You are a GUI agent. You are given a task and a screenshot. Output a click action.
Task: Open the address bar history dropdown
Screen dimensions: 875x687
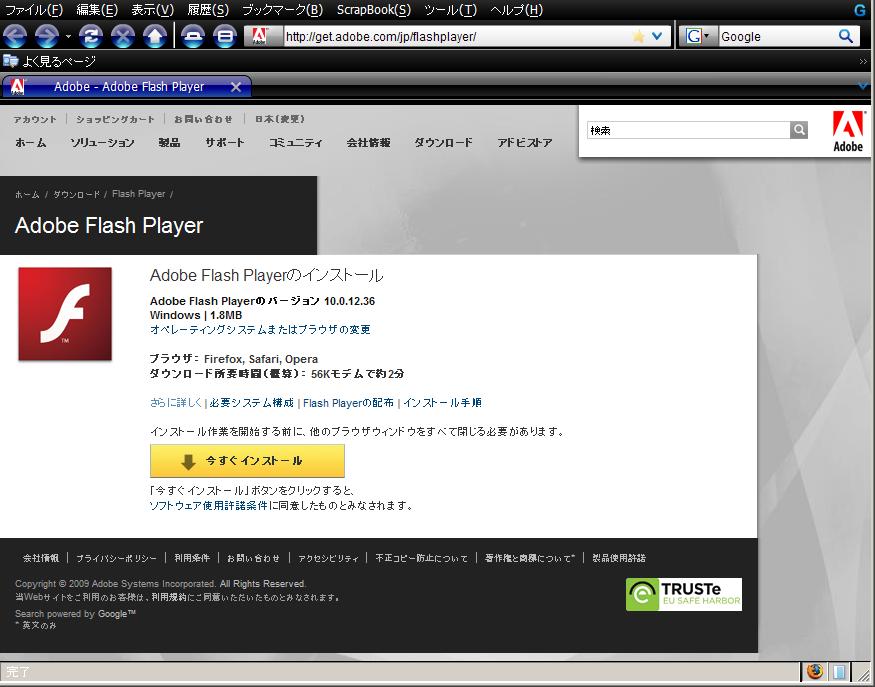tap(657, 36)
